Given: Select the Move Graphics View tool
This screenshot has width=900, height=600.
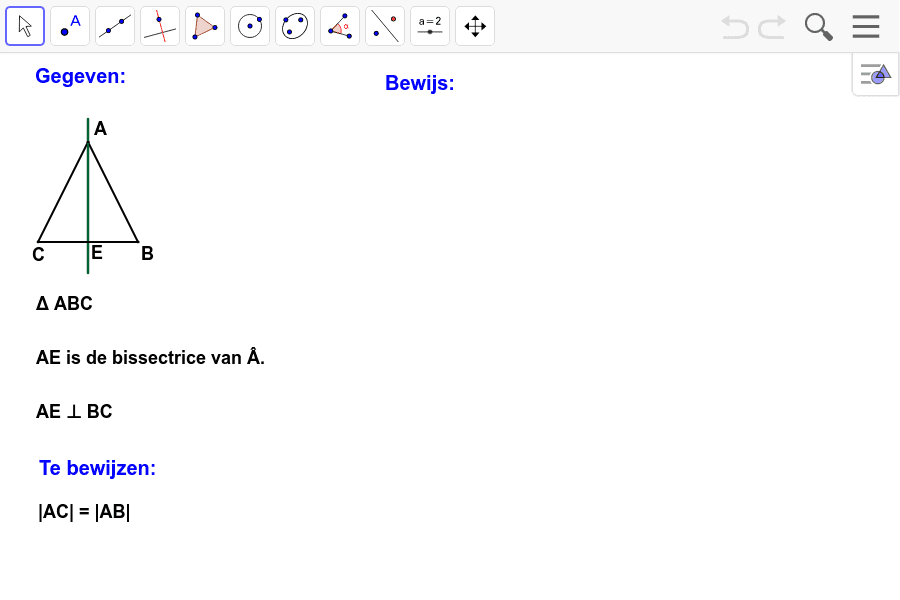Looking at the screenshot, I should (x=475, y=26).
